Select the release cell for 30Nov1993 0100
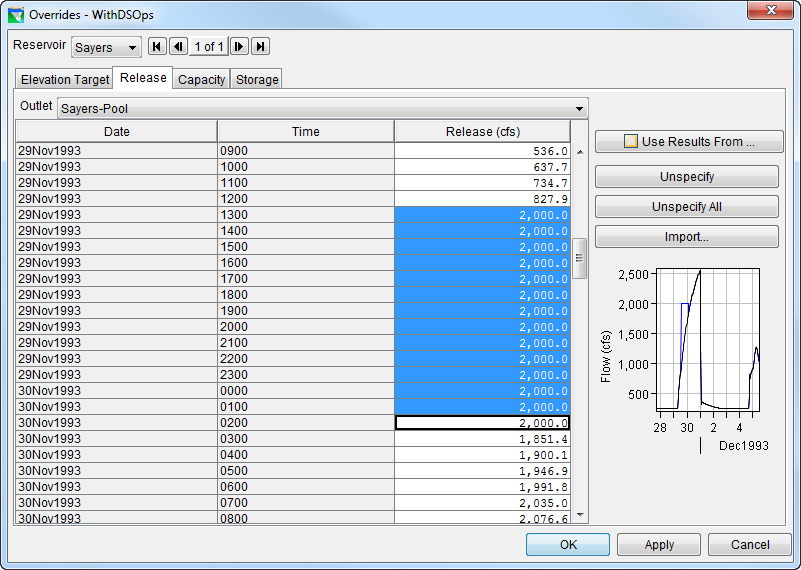Image resolution: width=801 pixels, height=570 pixels. click(482, 407)
